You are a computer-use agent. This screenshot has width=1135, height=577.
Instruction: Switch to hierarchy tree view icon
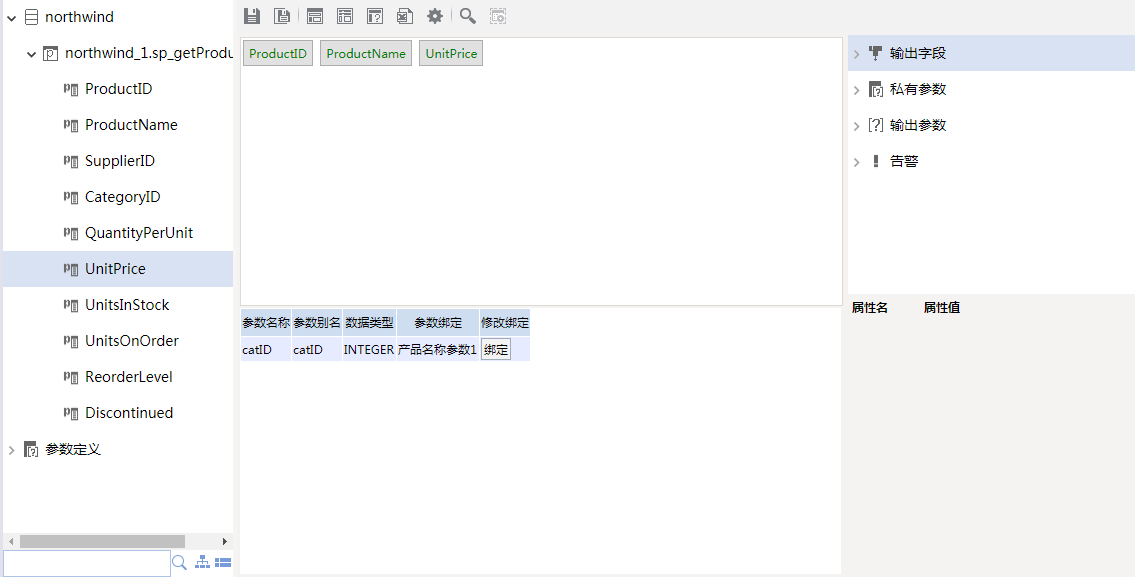[x=203, y=562]
